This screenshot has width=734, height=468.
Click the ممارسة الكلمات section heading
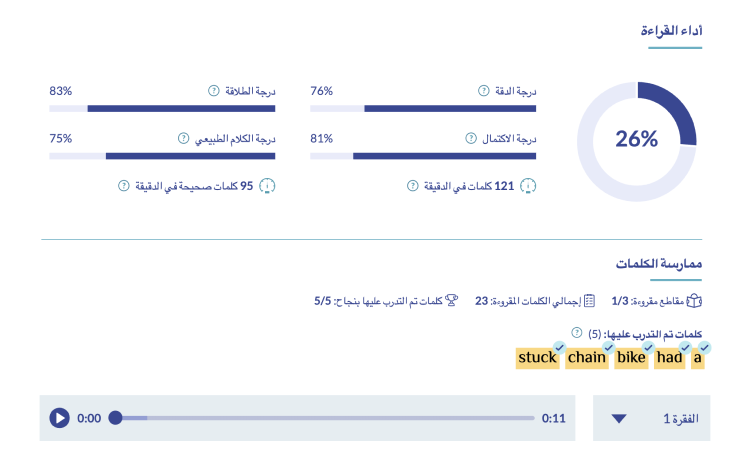658,263
